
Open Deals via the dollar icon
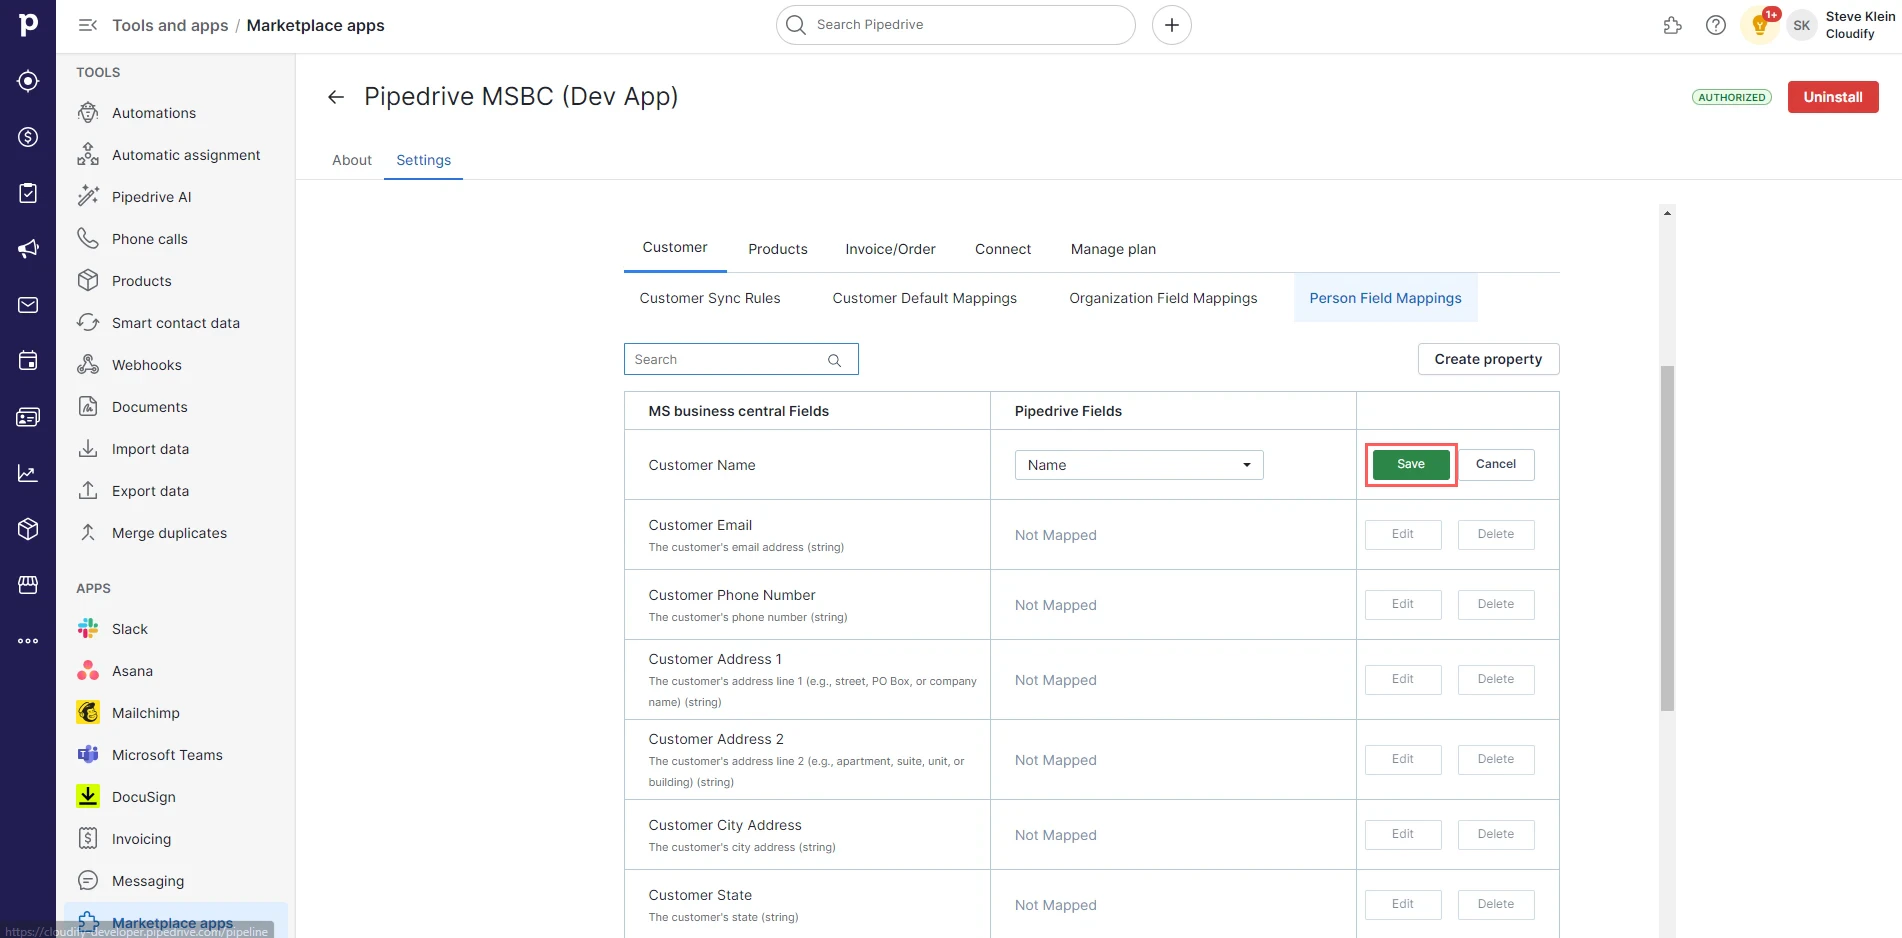click(x=28, y=137)
